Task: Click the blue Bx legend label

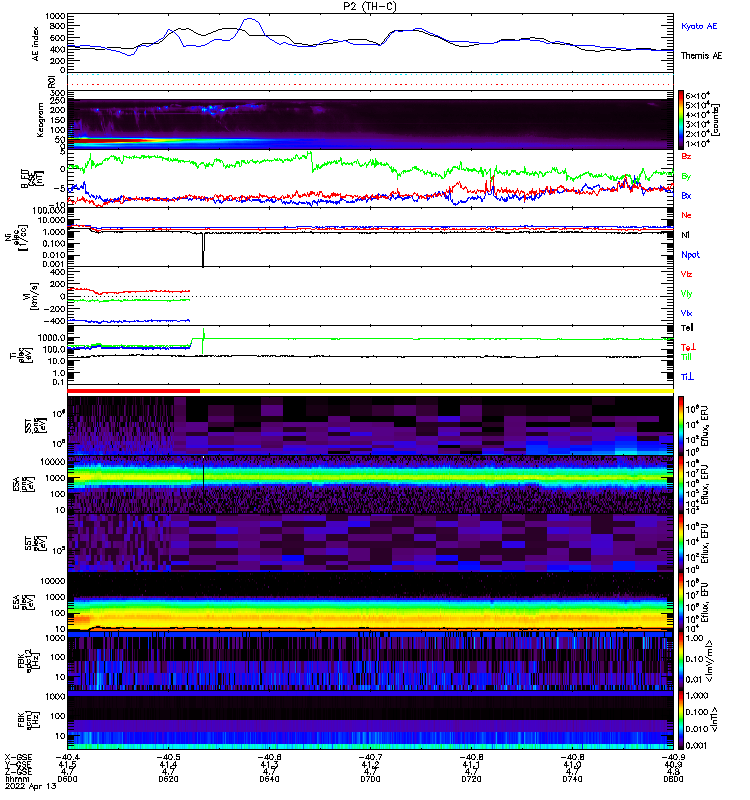Action: (x=686, y=195)
